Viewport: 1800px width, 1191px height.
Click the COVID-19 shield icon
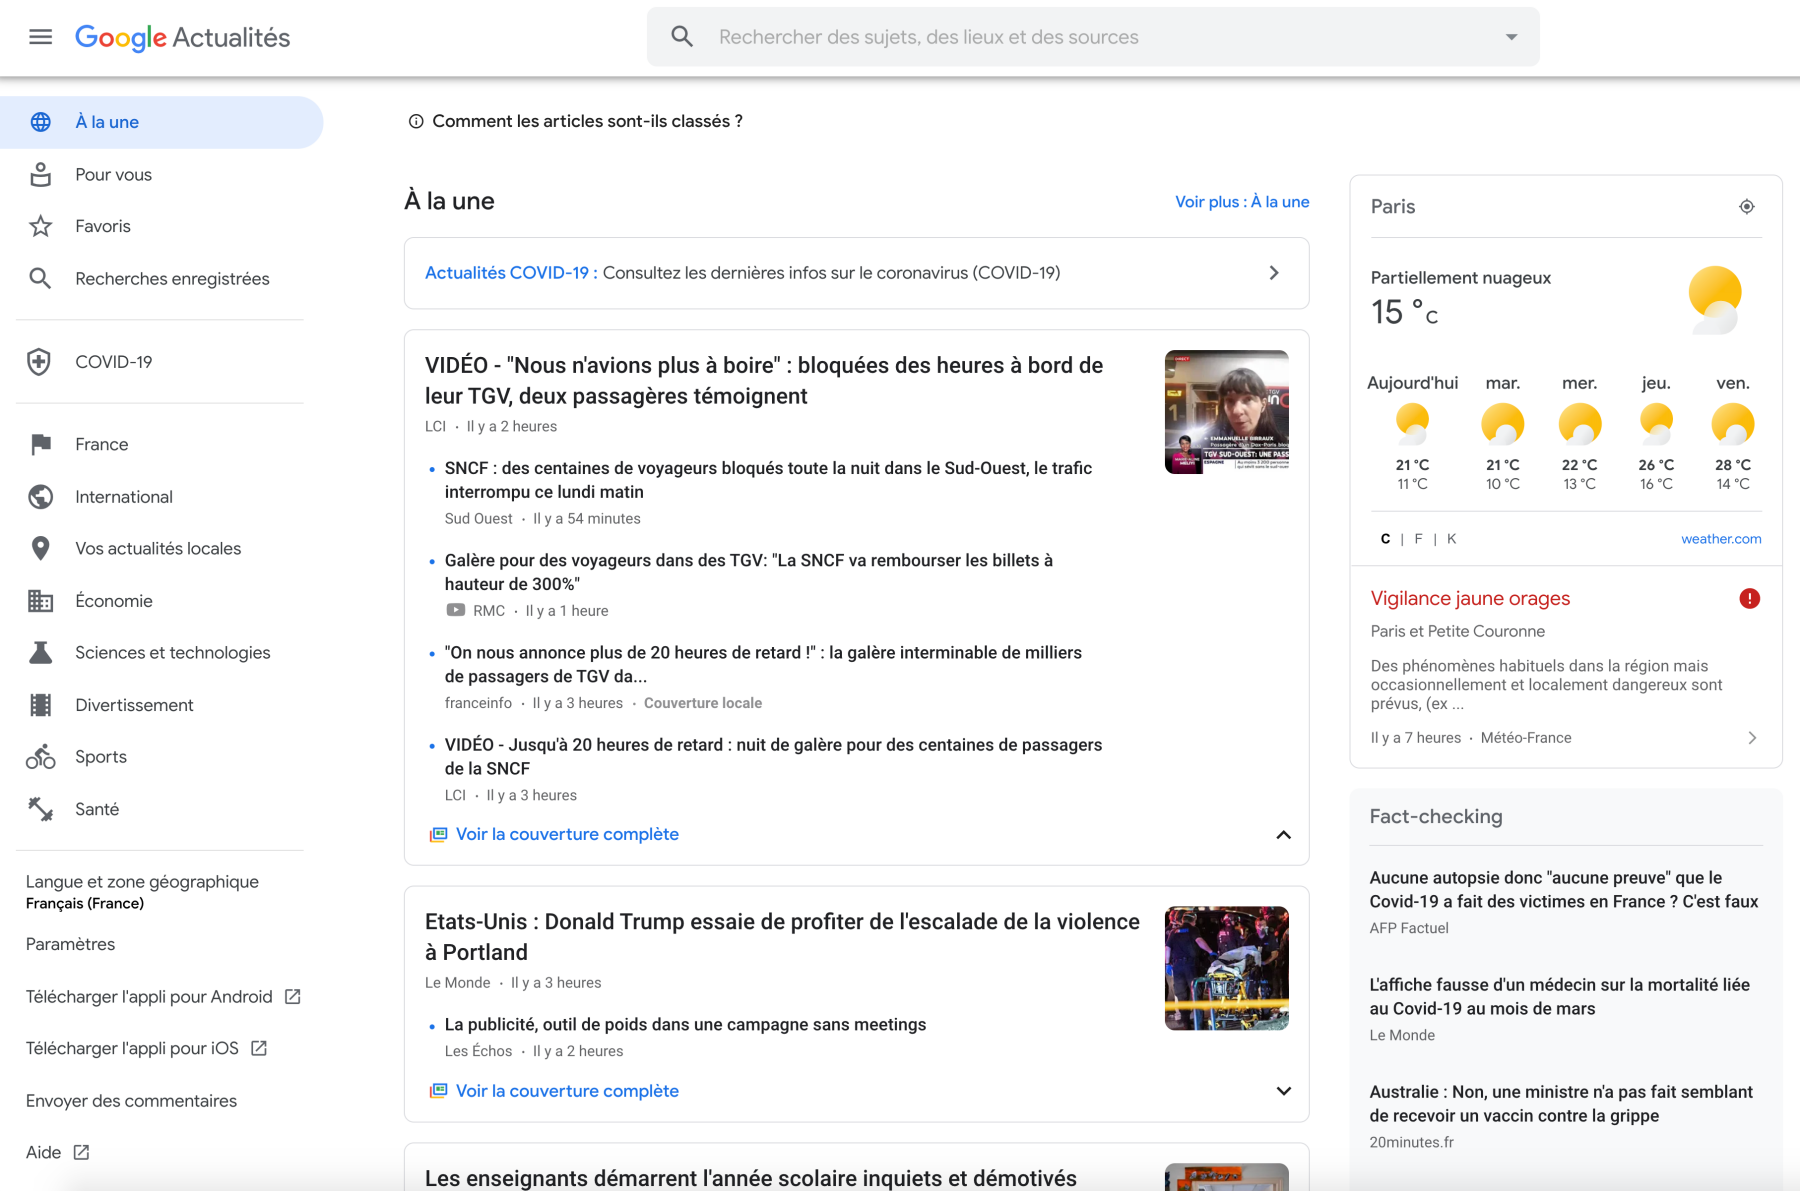[39, 361]
